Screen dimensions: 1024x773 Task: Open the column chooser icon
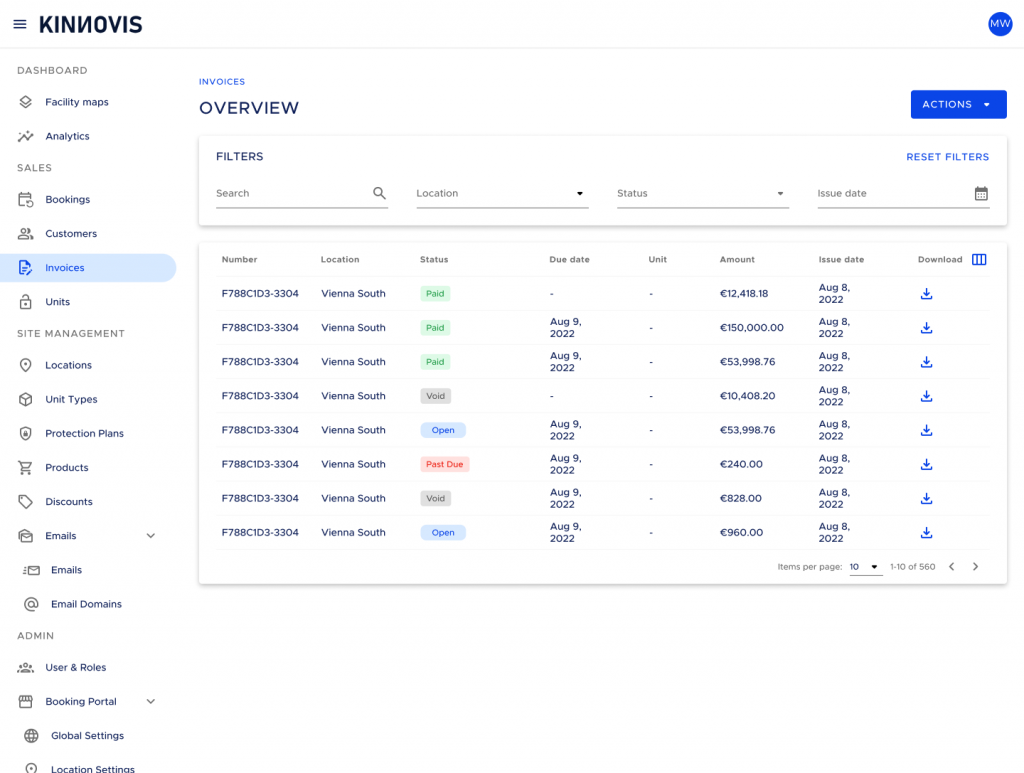[979, 259]
